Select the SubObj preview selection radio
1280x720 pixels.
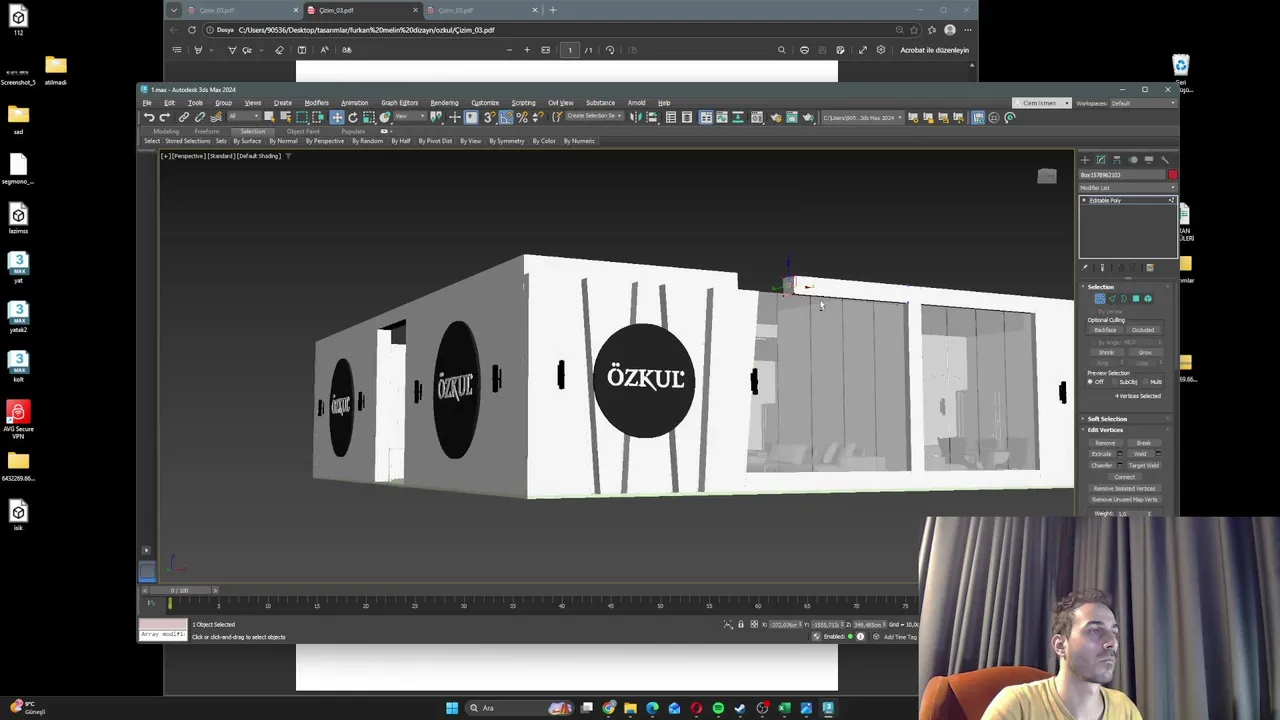pos(1115,382)
